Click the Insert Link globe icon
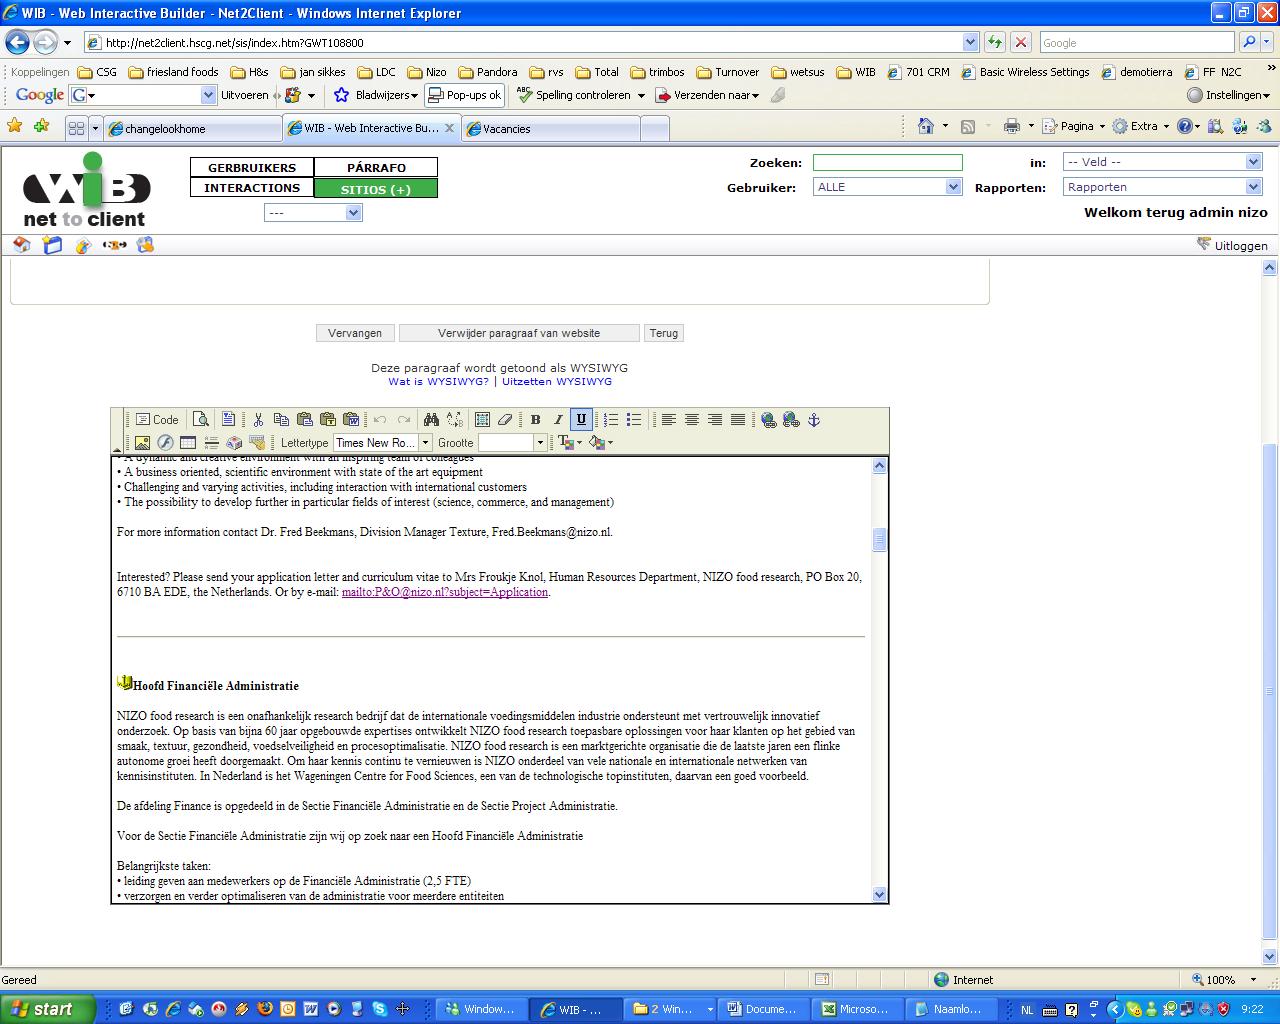 [x=768, y=420]
